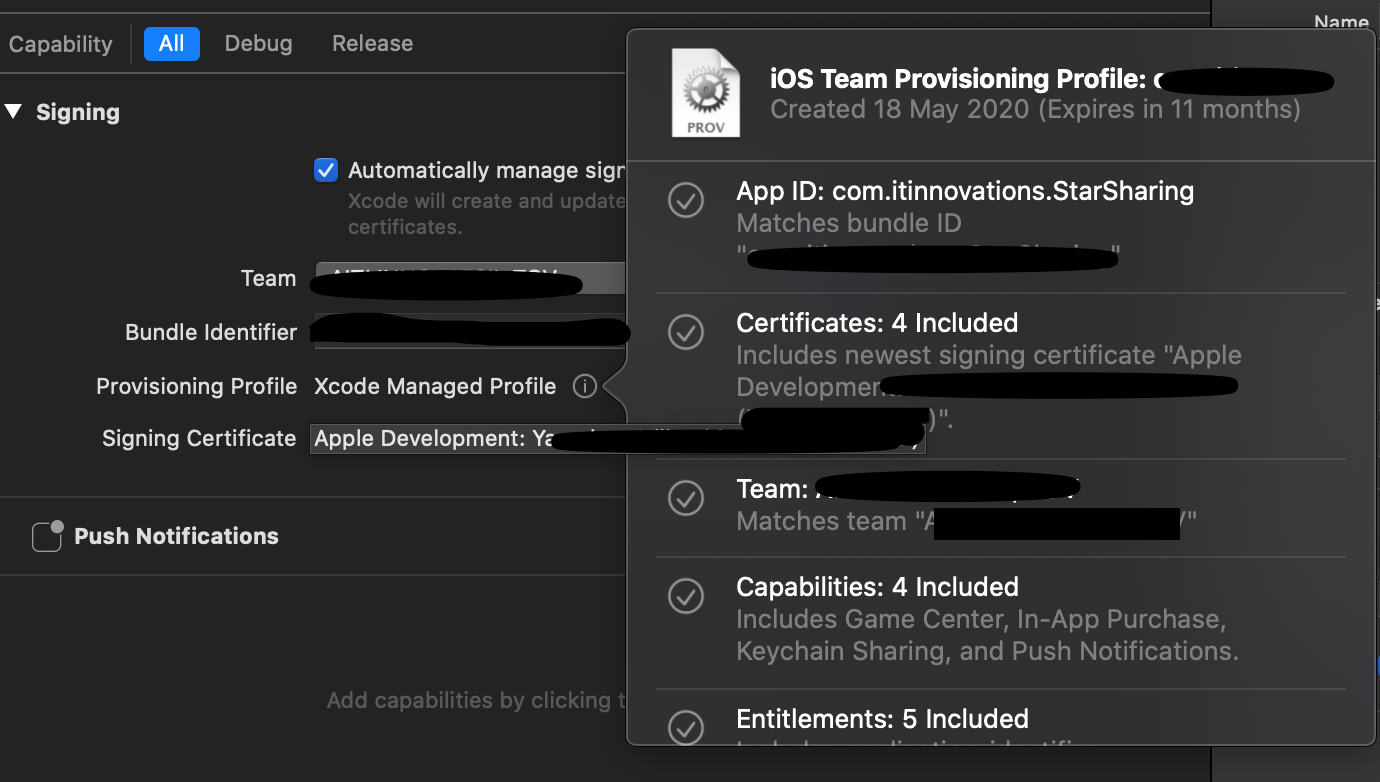Click the checkmark icon beside Team
This screenshot has width=1380, height=782.
(x=686, y=498)
